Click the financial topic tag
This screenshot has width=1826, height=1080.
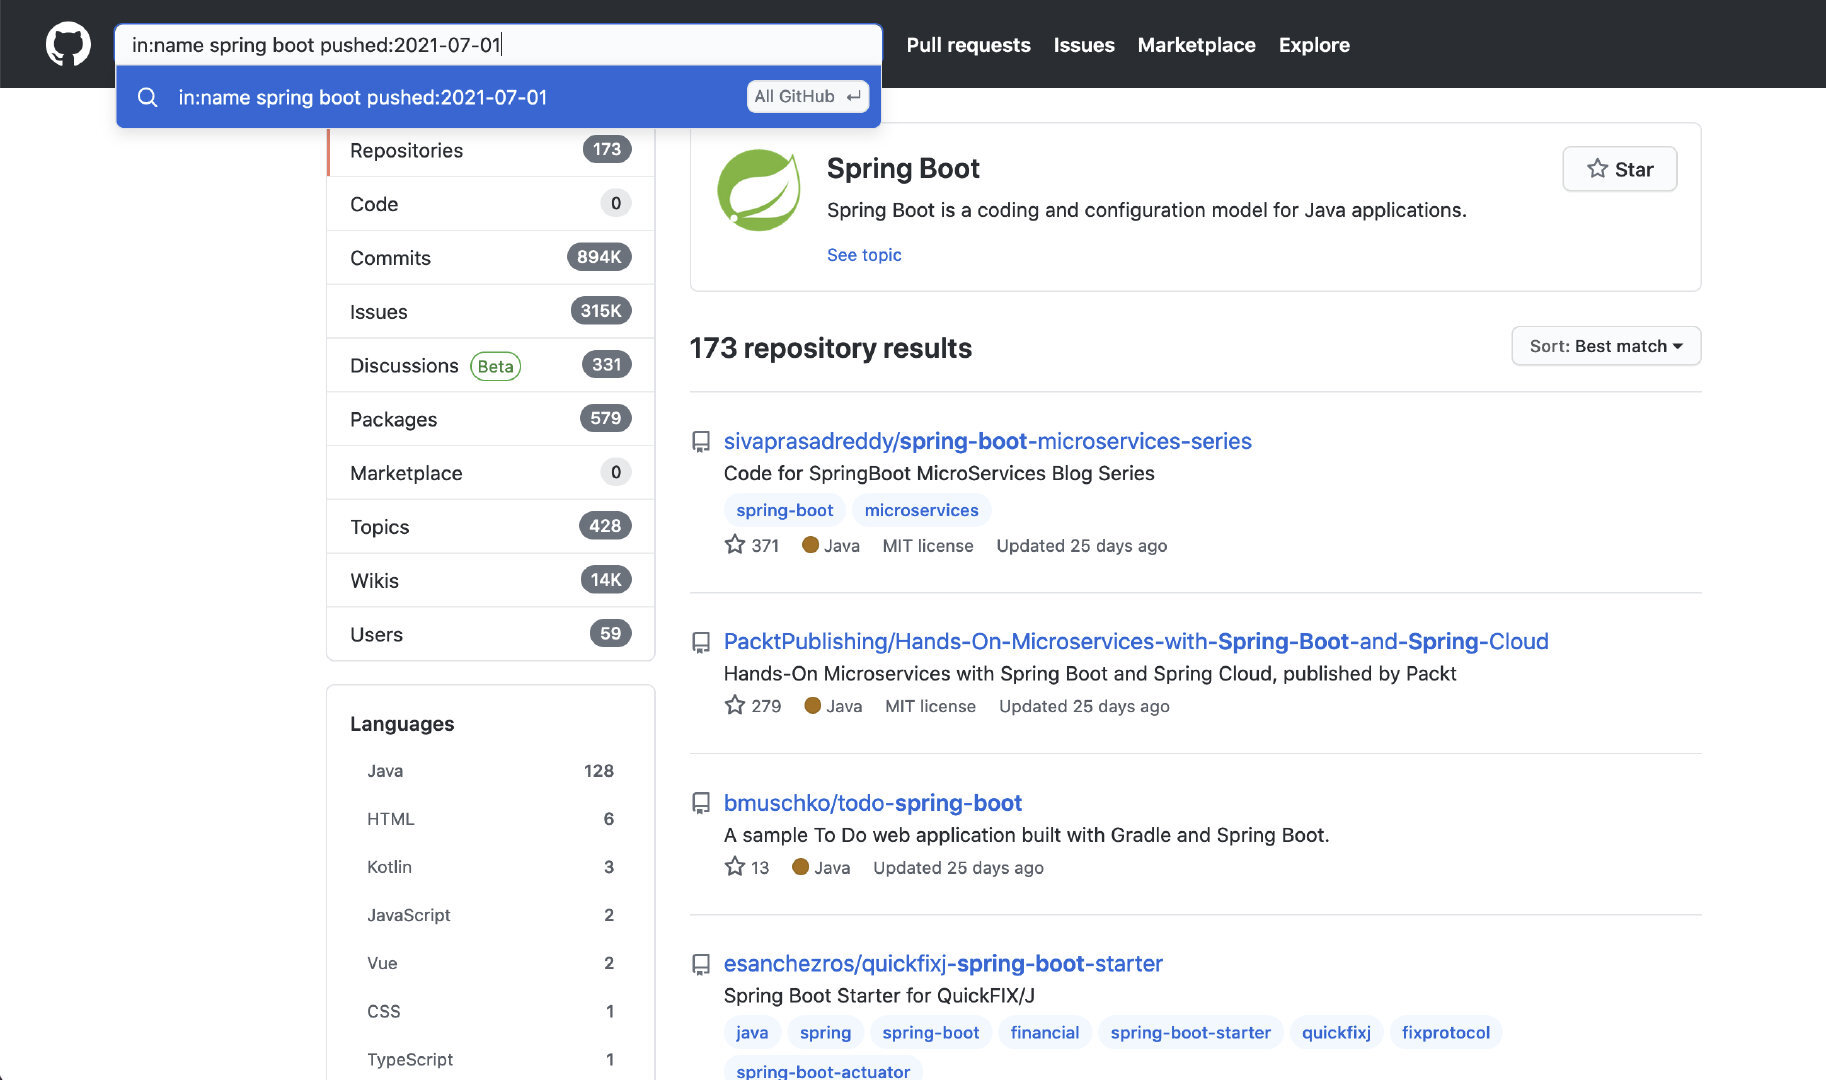[1044, 1032]
